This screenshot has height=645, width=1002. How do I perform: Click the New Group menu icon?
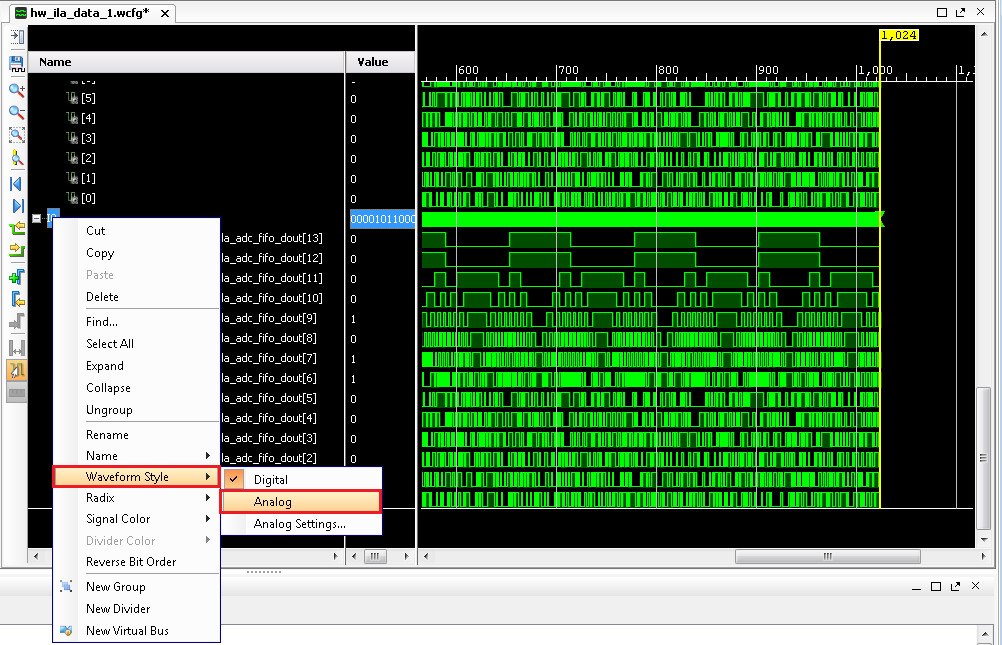pyautogui.click(x=66, y=586)
